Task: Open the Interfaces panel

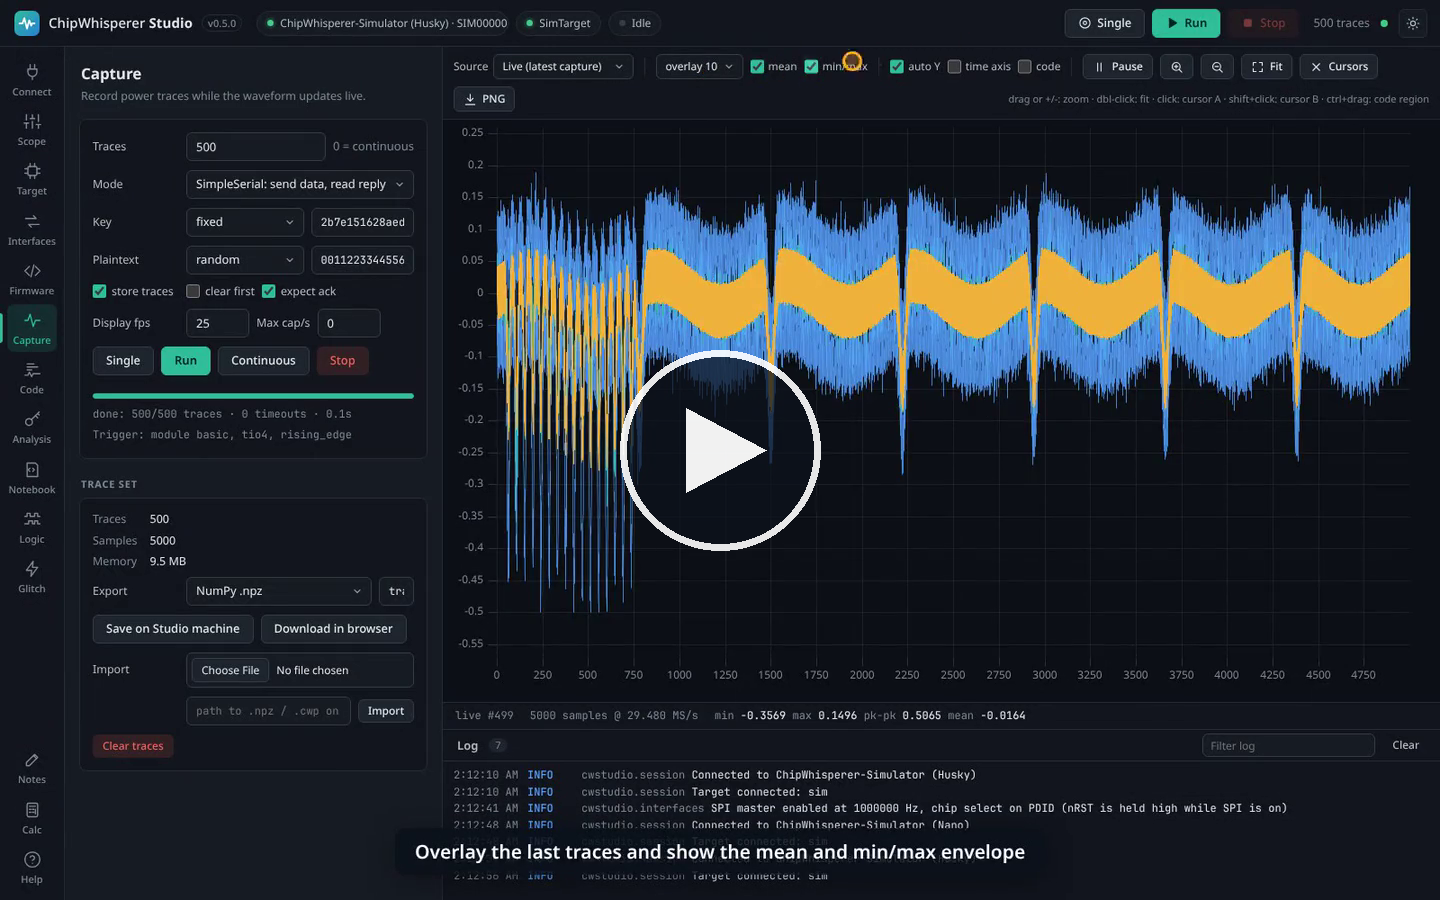Action: point(32,230)
